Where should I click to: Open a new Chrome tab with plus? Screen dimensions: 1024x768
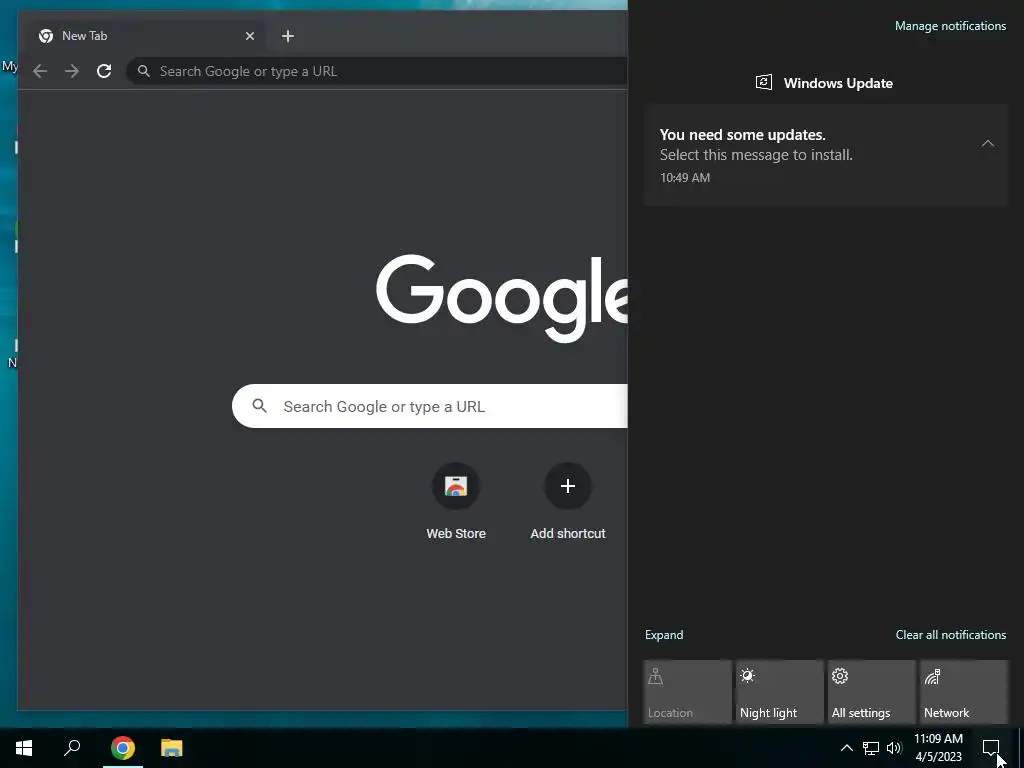(x=288, y=36)
